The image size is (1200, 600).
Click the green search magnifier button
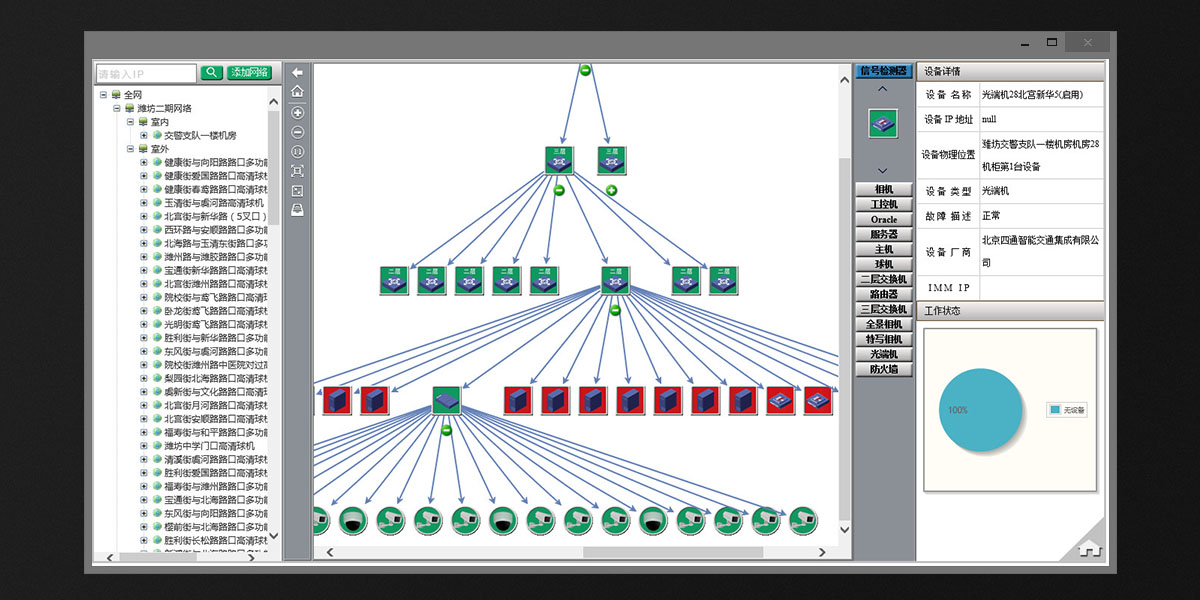click(x=211, y=73)
